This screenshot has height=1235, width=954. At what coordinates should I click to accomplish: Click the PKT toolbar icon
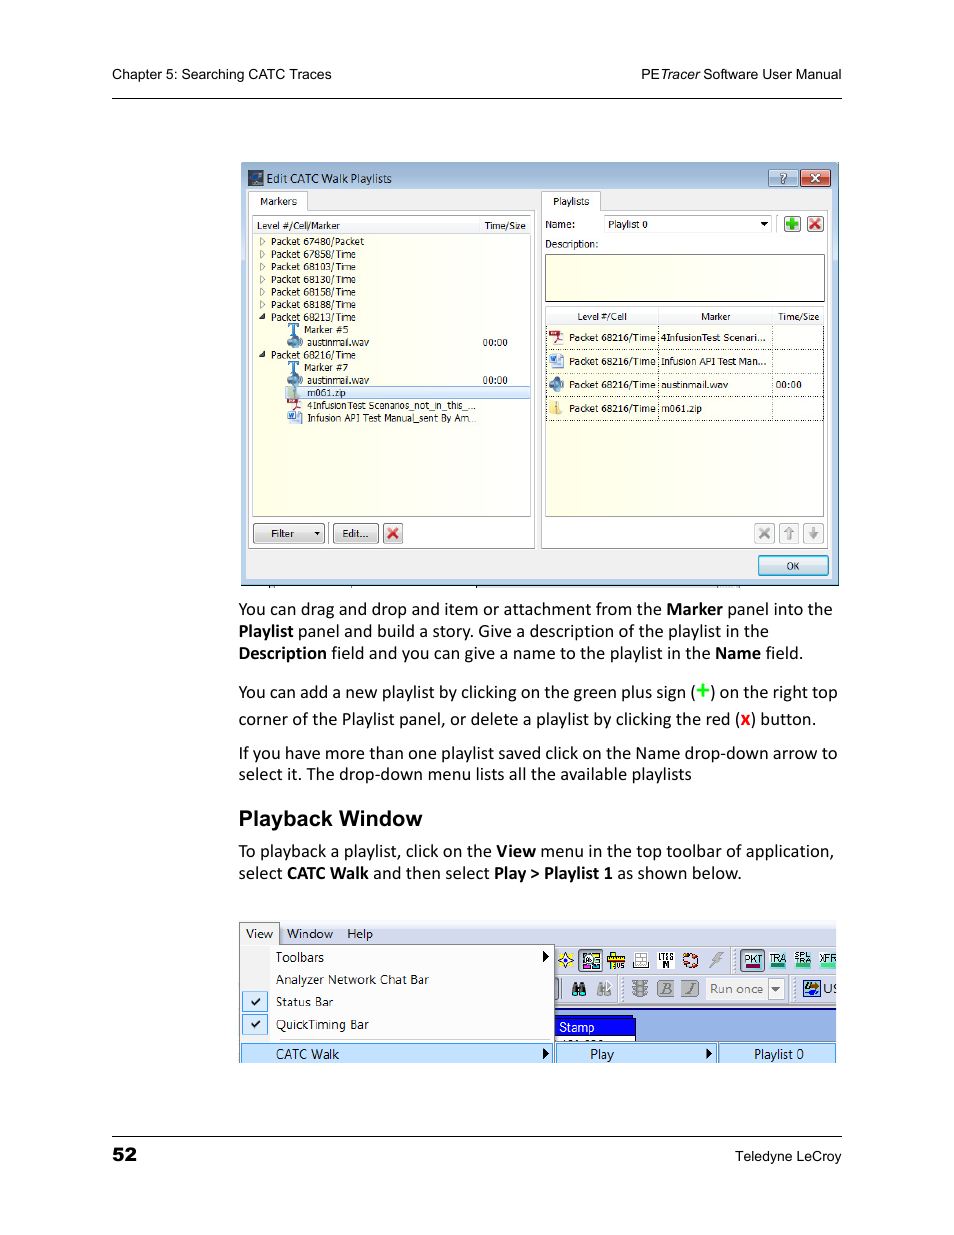pos(753,960)
